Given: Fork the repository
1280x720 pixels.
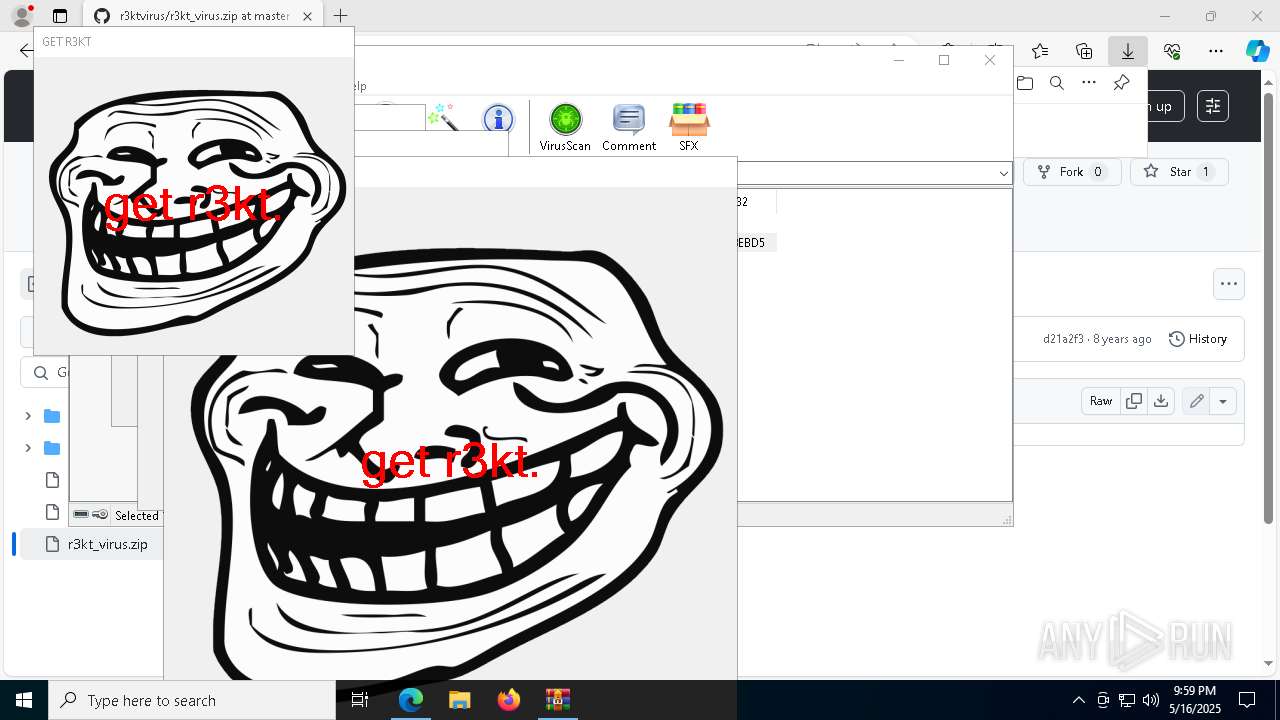Looking at the screenshot, I should click(1071, 172).
